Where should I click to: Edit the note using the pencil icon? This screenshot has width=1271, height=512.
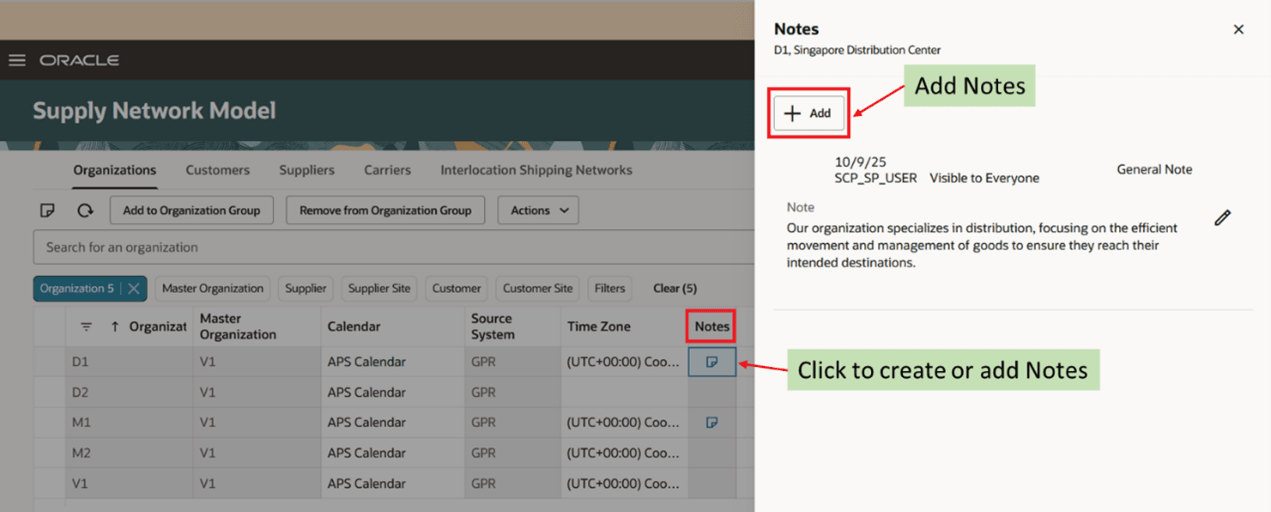1222,218
